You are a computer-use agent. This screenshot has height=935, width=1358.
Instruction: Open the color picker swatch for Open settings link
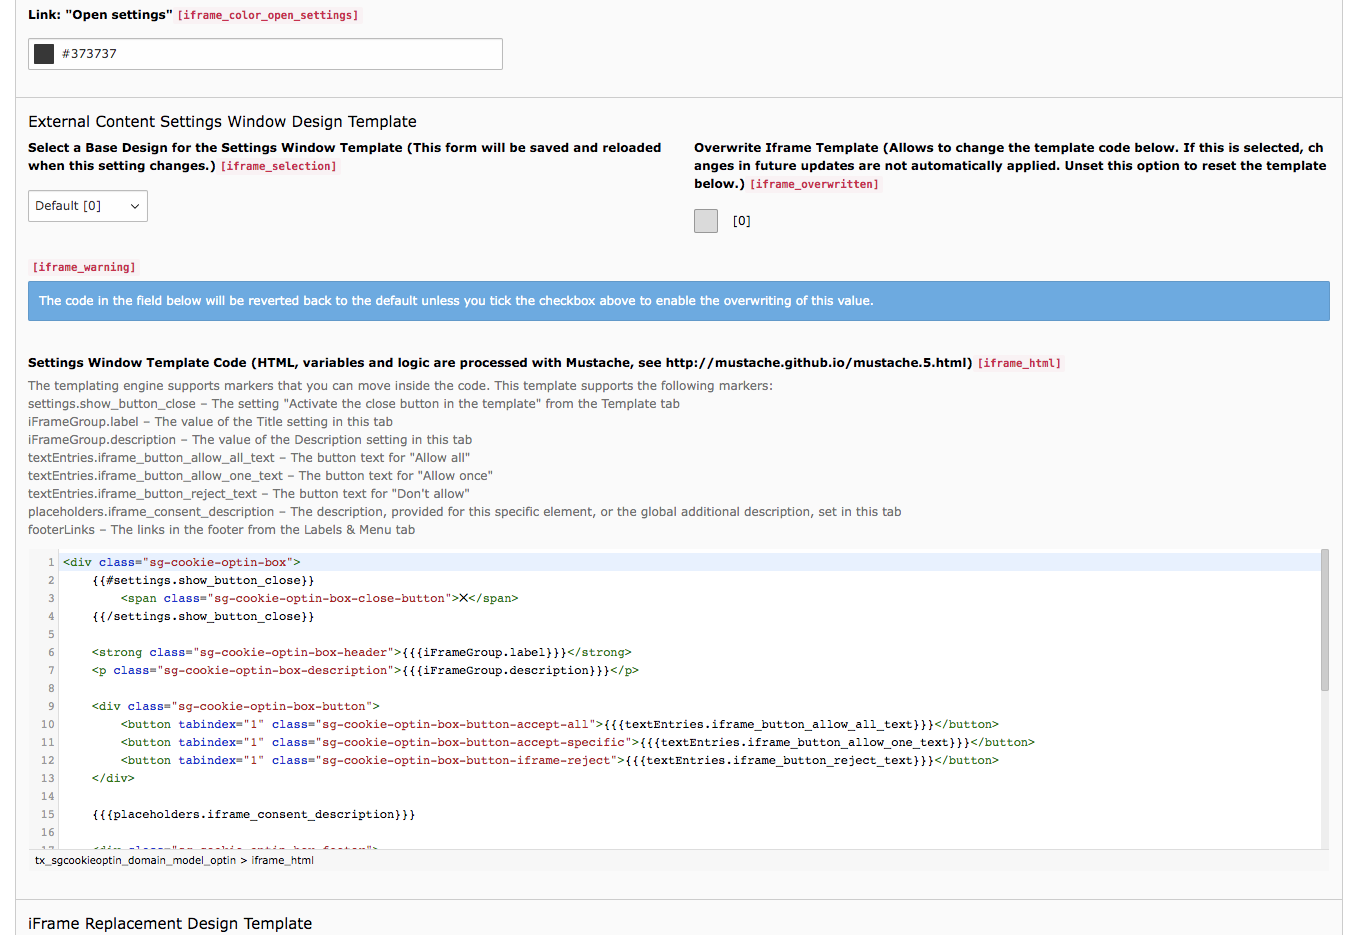[43, 53]
